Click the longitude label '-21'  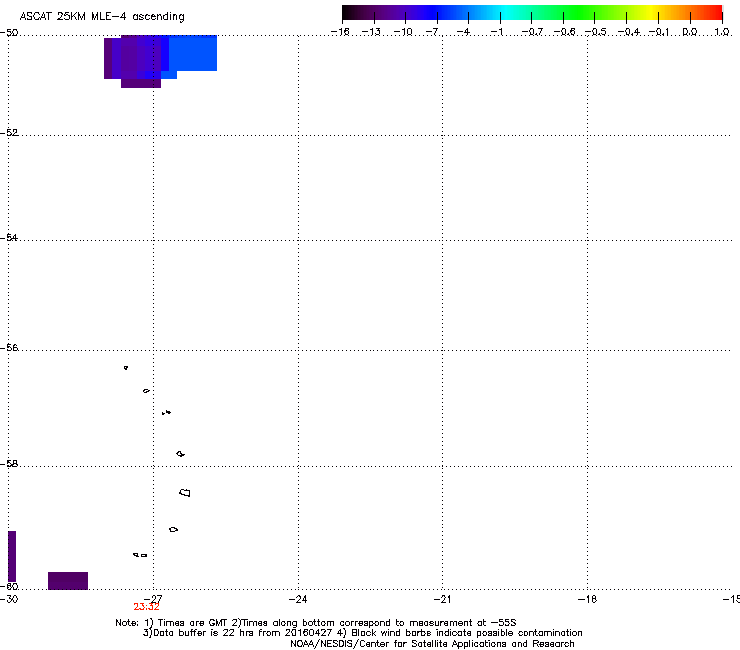[x=442, y=599]
